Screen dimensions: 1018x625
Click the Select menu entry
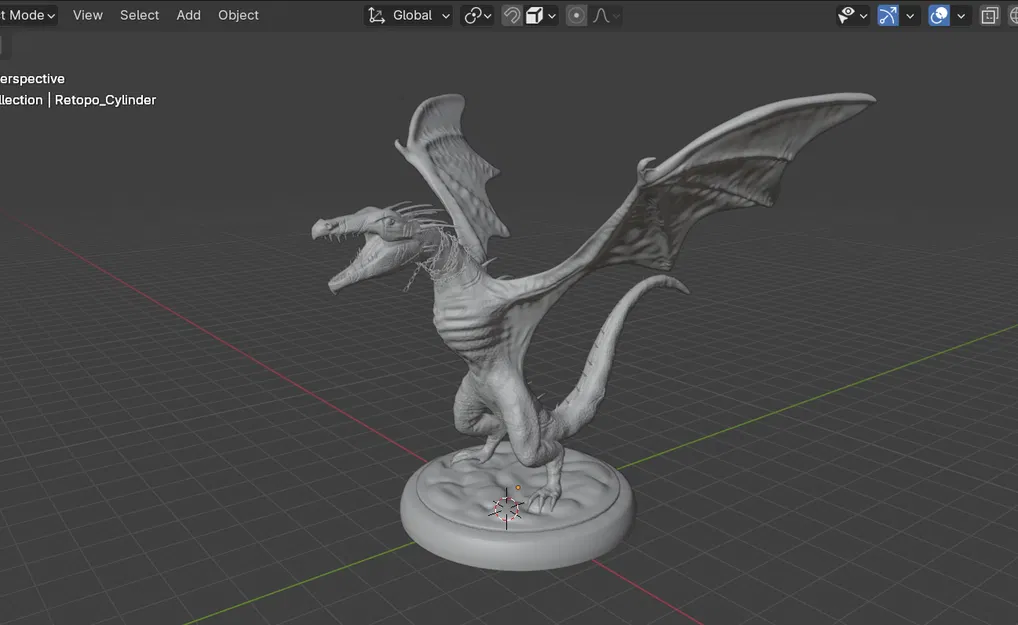139,14
